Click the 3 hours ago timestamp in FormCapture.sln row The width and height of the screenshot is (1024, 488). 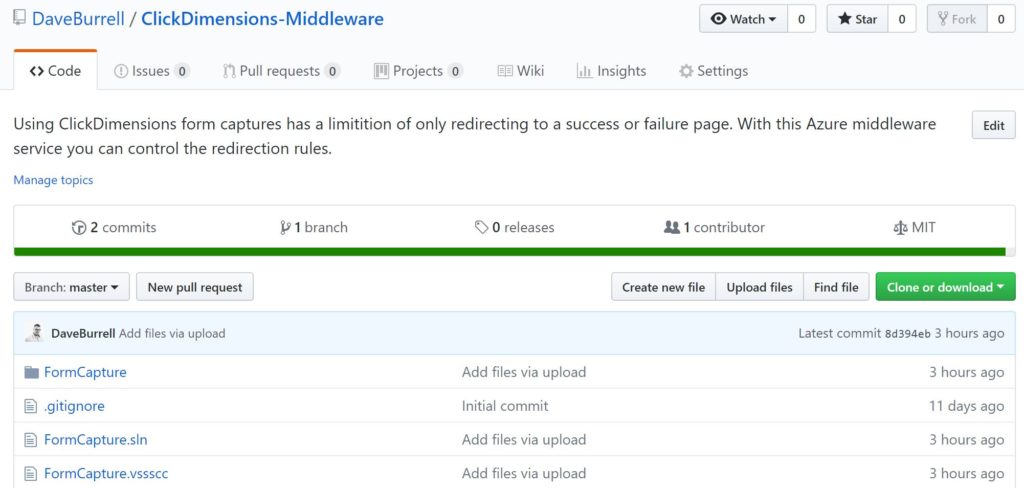pos(967,440)
